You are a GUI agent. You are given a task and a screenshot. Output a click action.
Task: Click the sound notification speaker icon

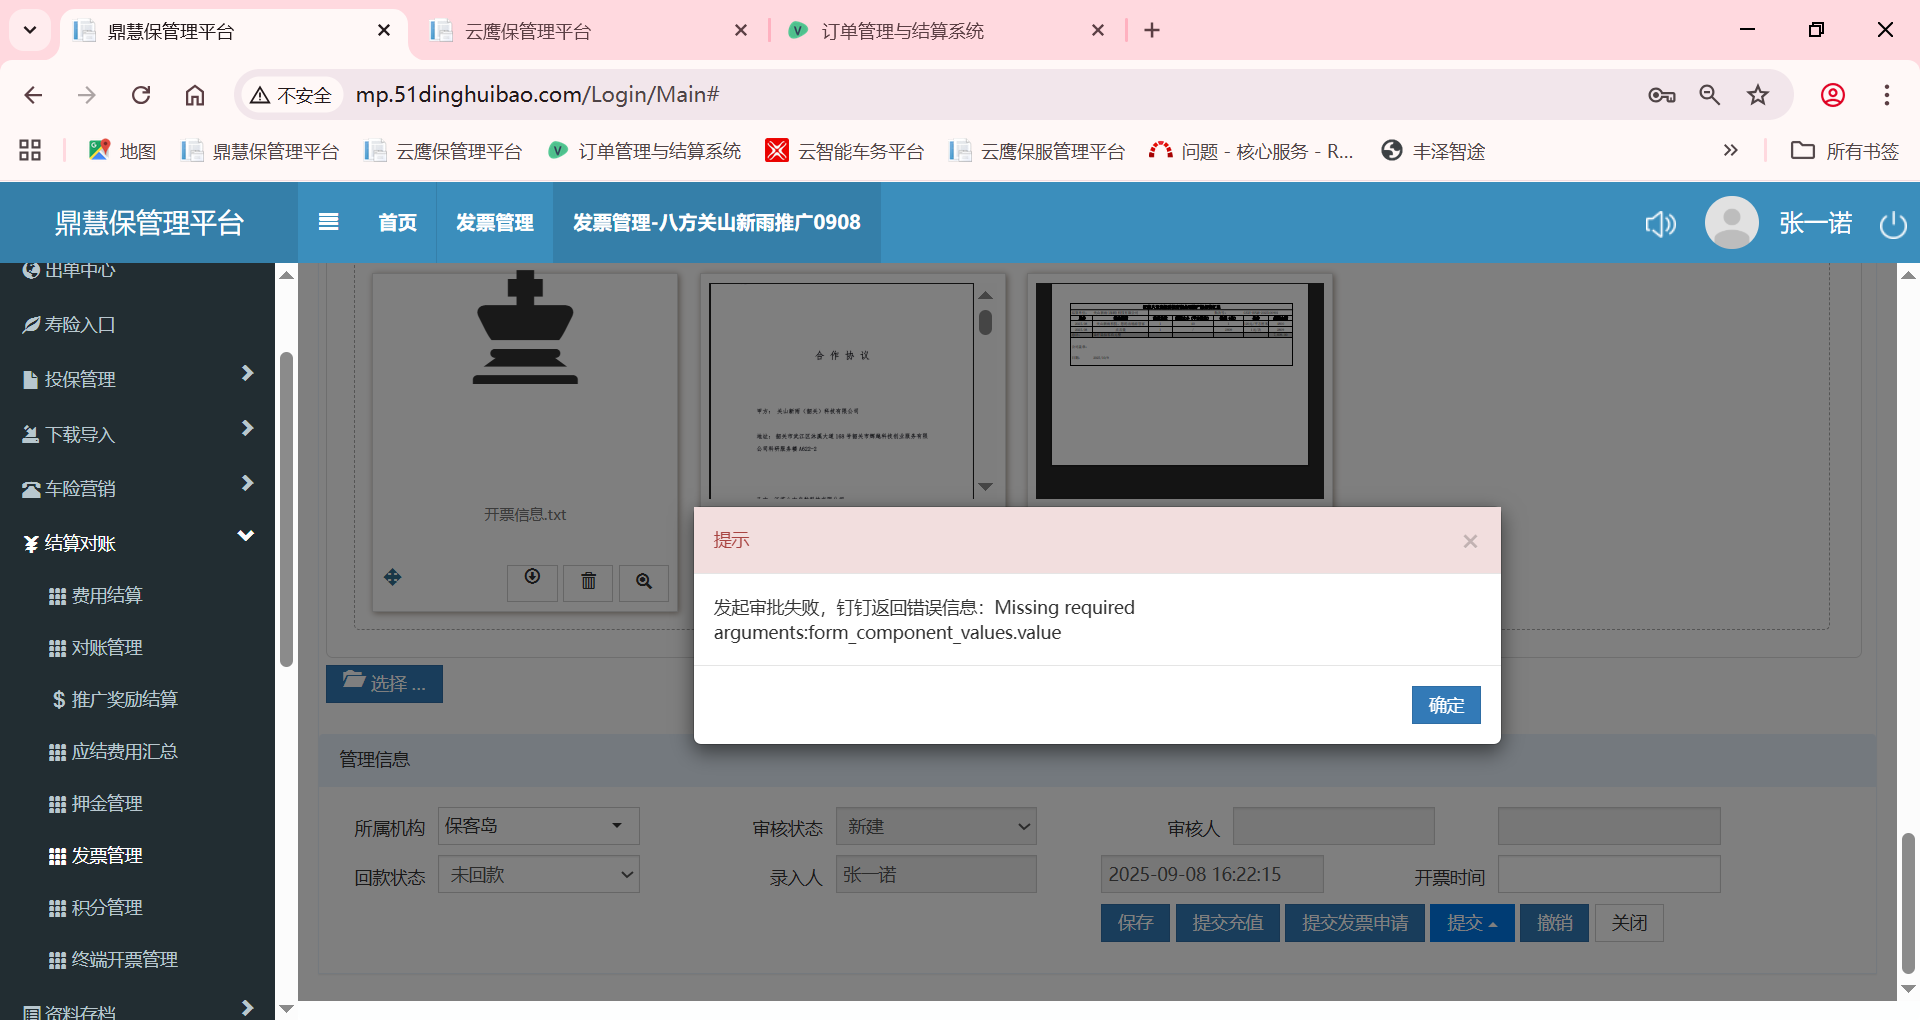pyautogui.click(x=1660, y=223)
